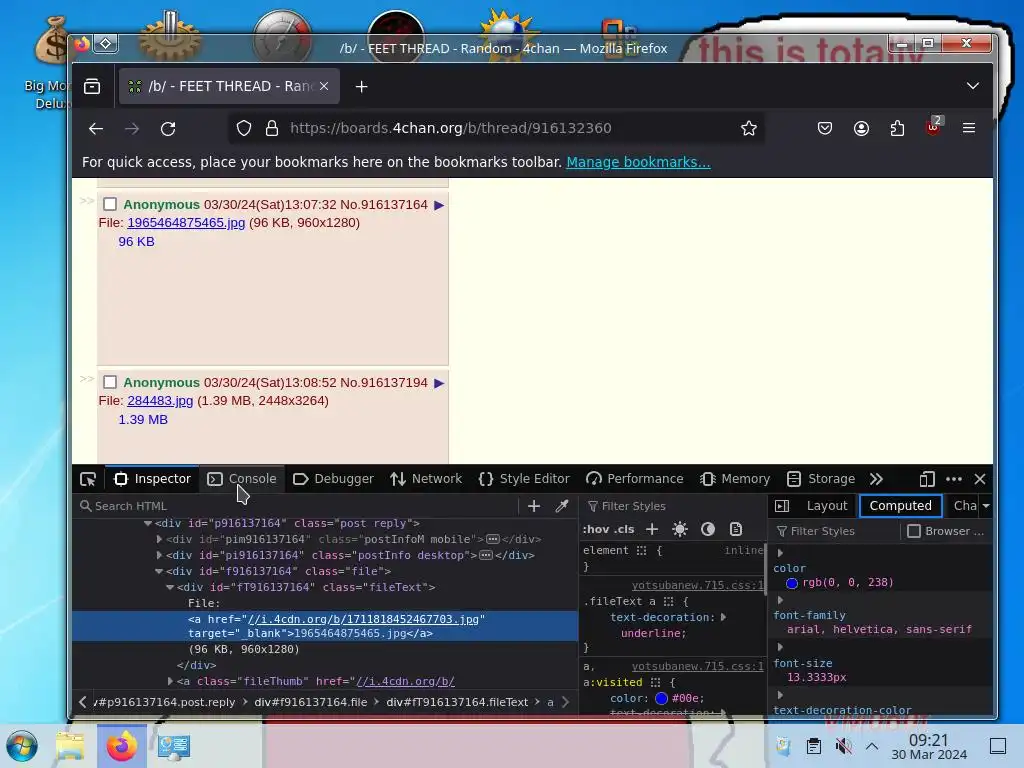Tick checkbox for post No.916137164
This screenshot has width=1024, height=768.
(x=110, y=204)
